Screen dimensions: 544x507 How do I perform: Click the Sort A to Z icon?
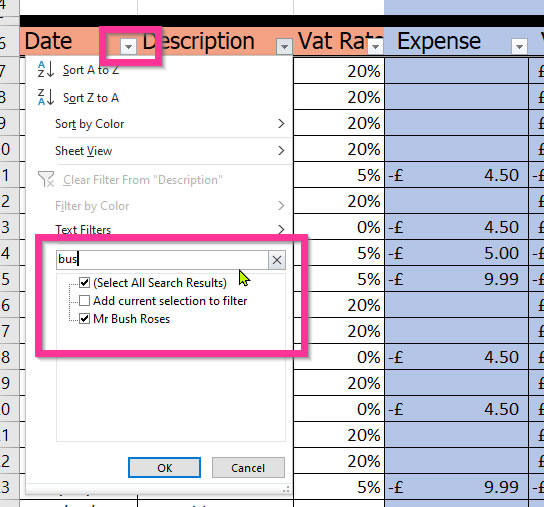[x=46, y=69]
